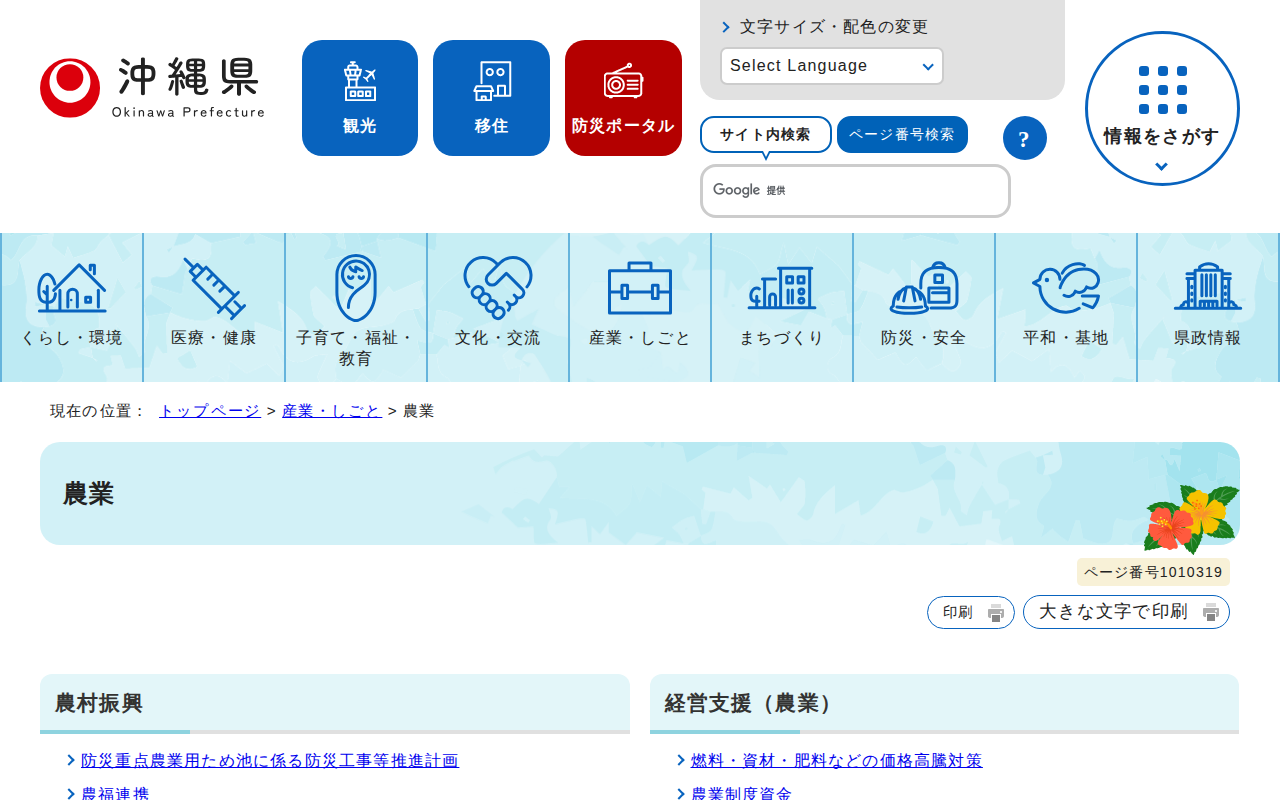1280x800 pixels.
Task: Click the Okinawa Prefecture logo
Action: [152, 87]
